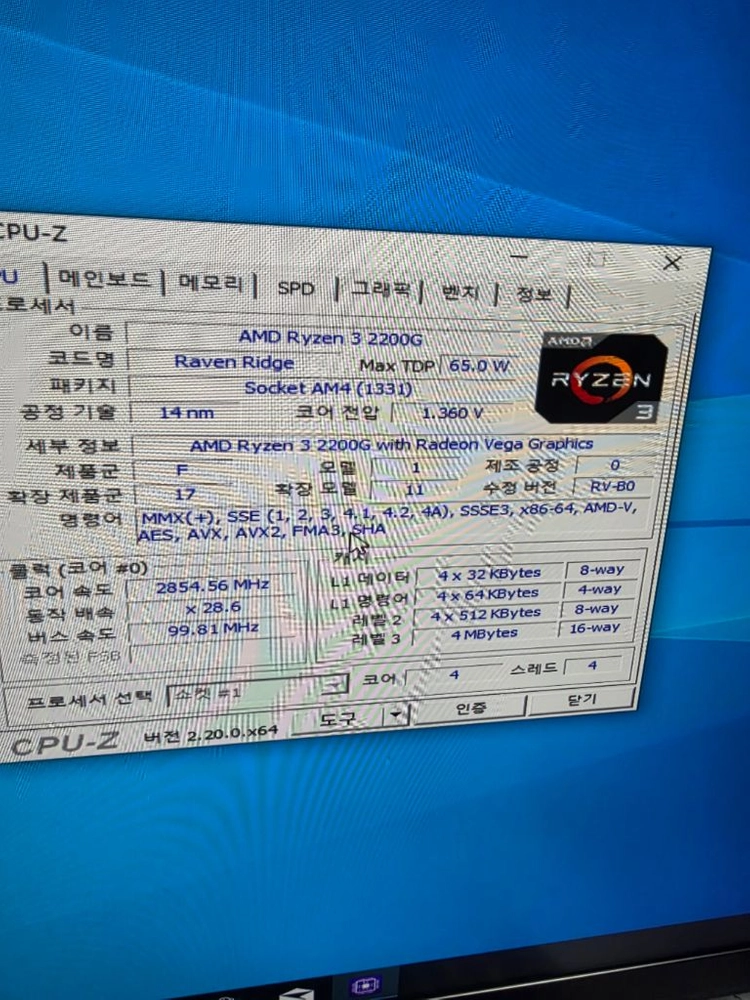Image resolution: width=750 pixels, height=1000 pixels.
Task: Minimize the CPU-Z window
Action: 520,256
